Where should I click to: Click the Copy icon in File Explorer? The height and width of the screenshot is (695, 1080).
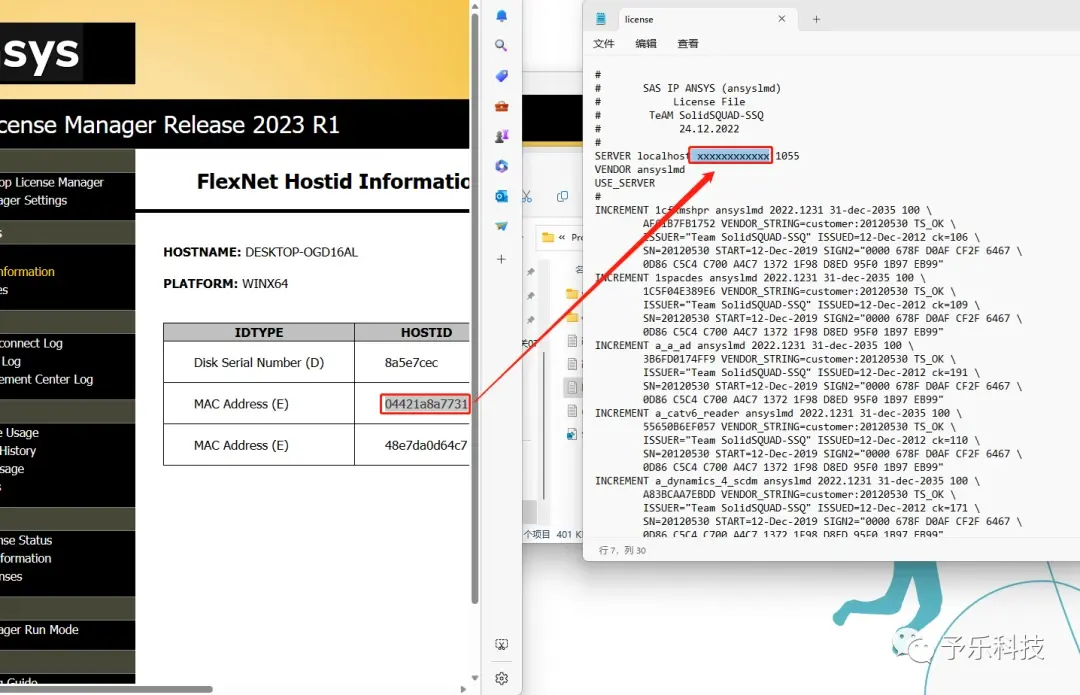[x=563, y=197]
